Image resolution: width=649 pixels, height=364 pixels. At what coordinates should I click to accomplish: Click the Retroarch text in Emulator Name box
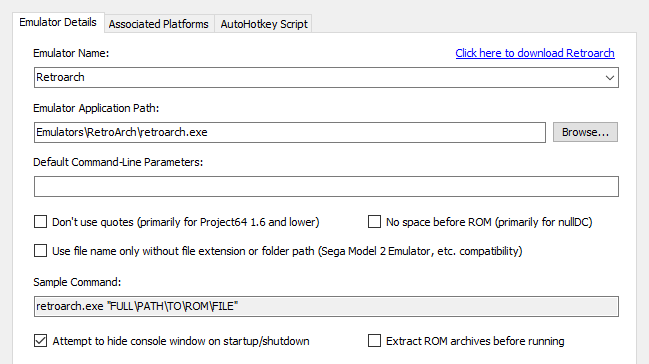[x=60, y=77]
